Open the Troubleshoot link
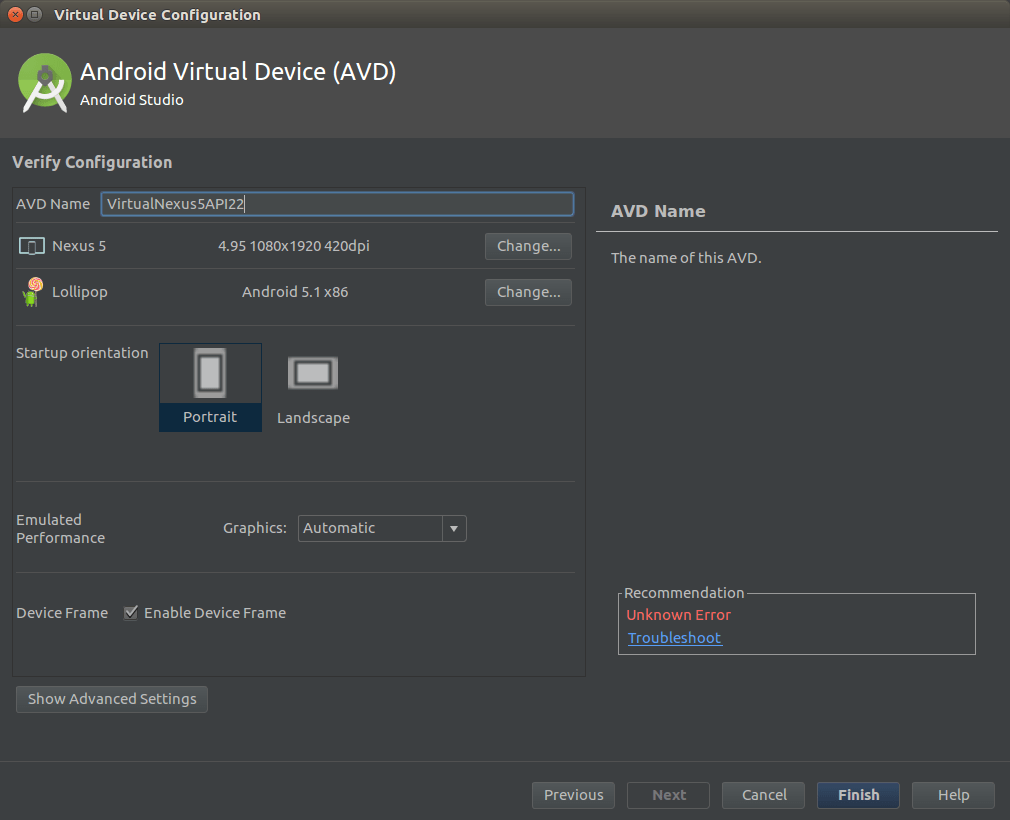The height and width of the screenshot is (820, 1010). point(674,638)
